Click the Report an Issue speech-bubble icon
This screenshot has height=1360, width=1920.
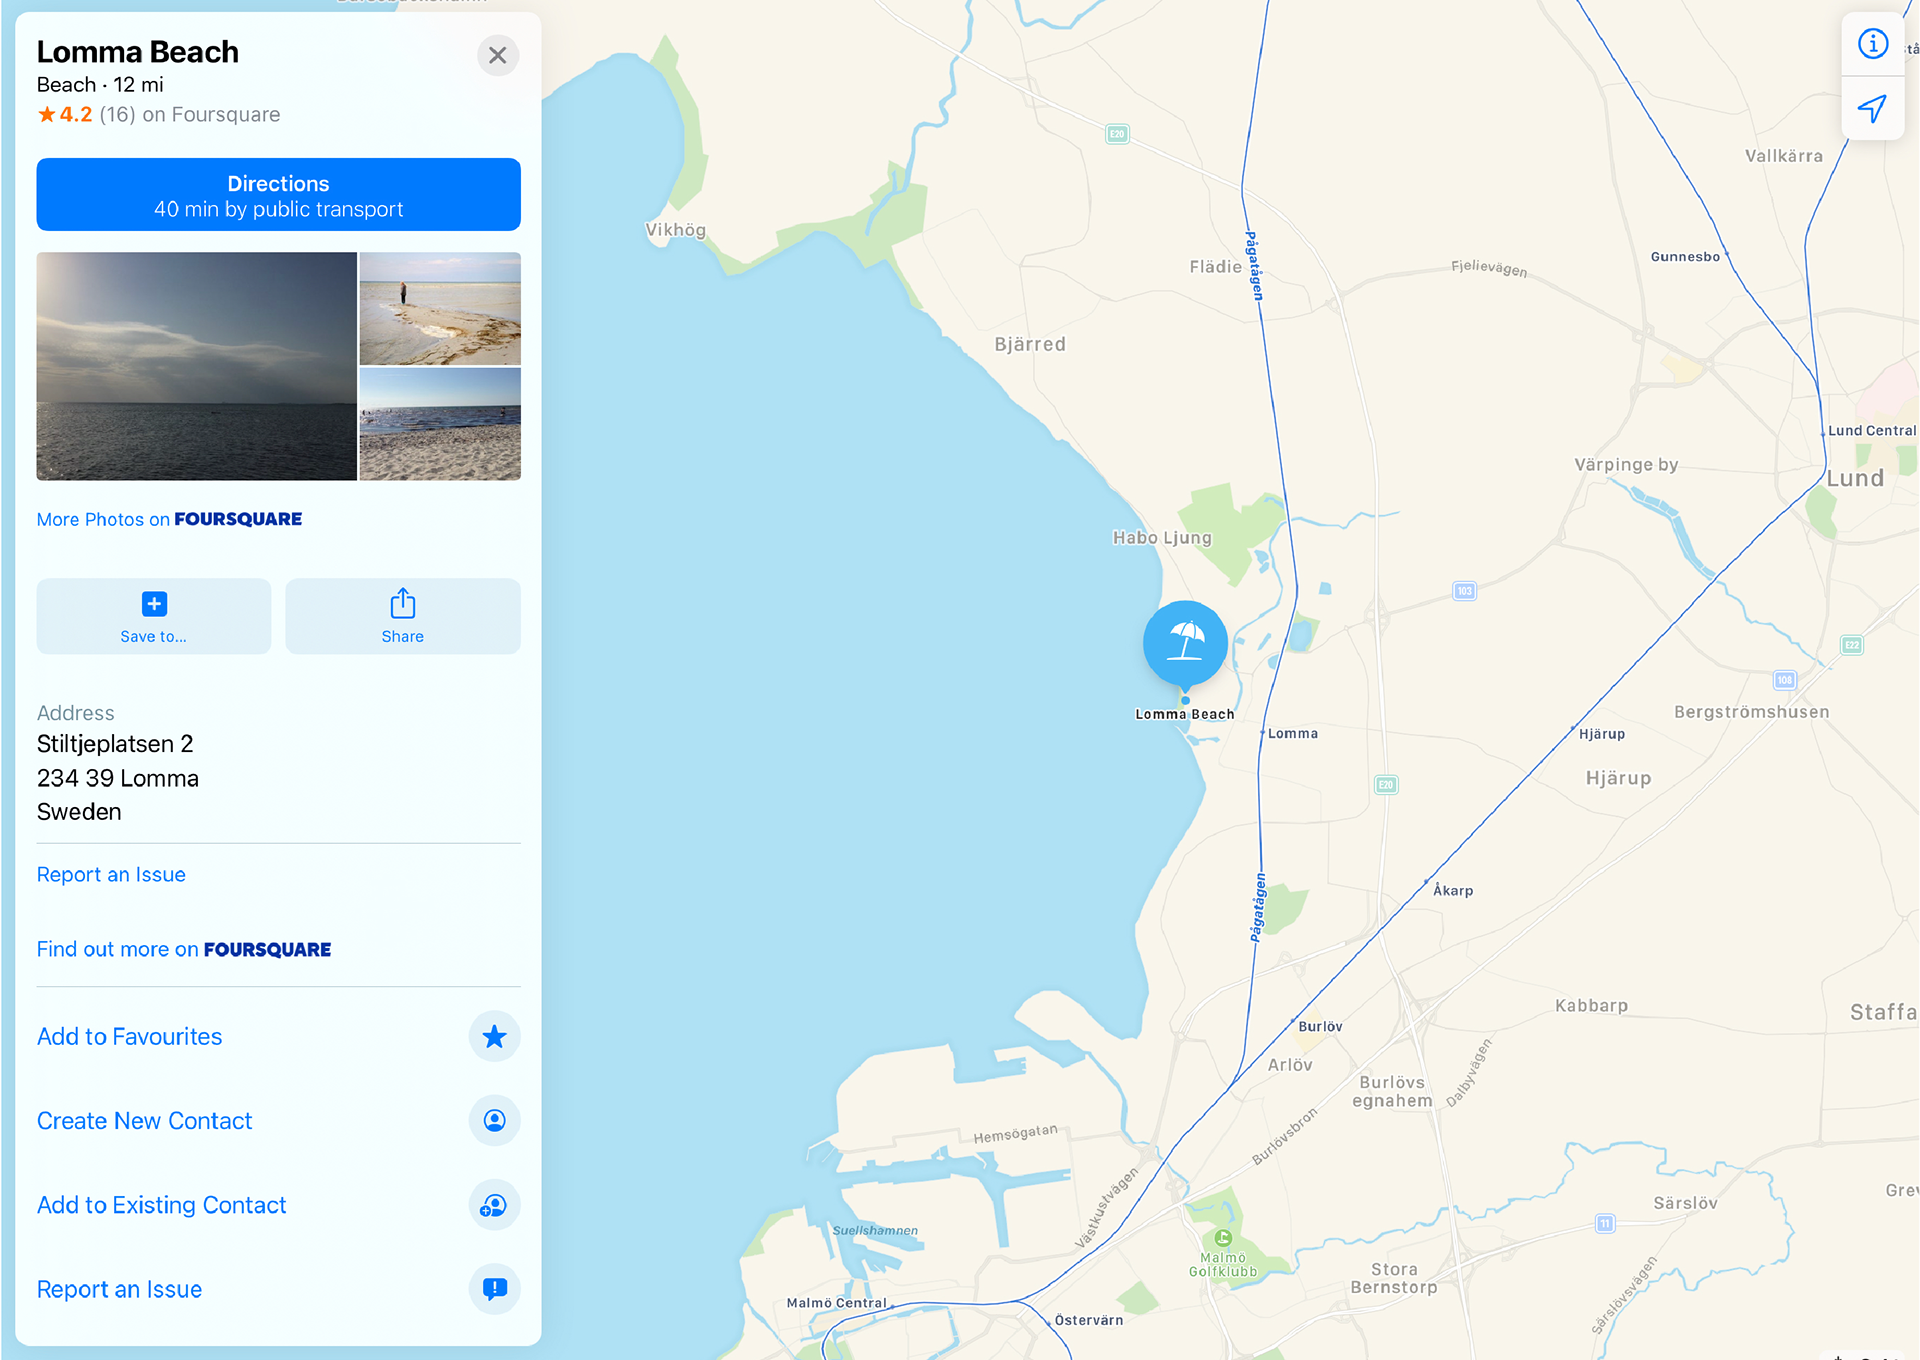(x=494, y=1289)
